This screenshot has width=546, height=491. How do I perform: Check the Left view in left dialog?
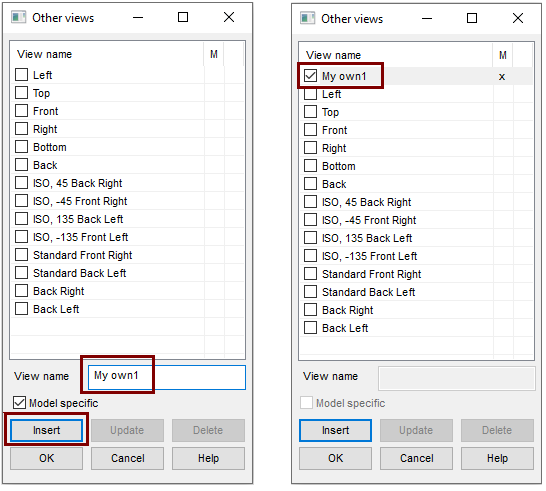coord(22,75)
